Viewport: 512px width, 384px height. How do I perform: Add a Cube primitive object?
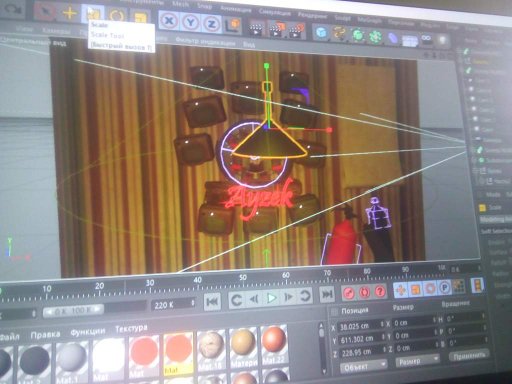[x=321, y=32]
